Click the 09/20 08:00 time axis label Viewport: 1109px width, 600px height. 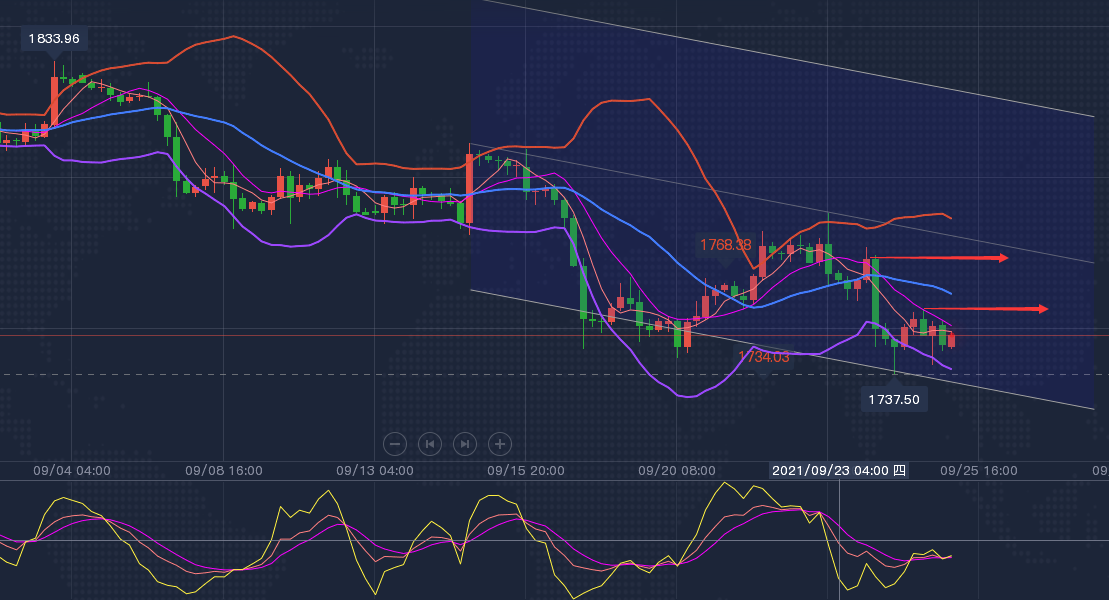677,471
